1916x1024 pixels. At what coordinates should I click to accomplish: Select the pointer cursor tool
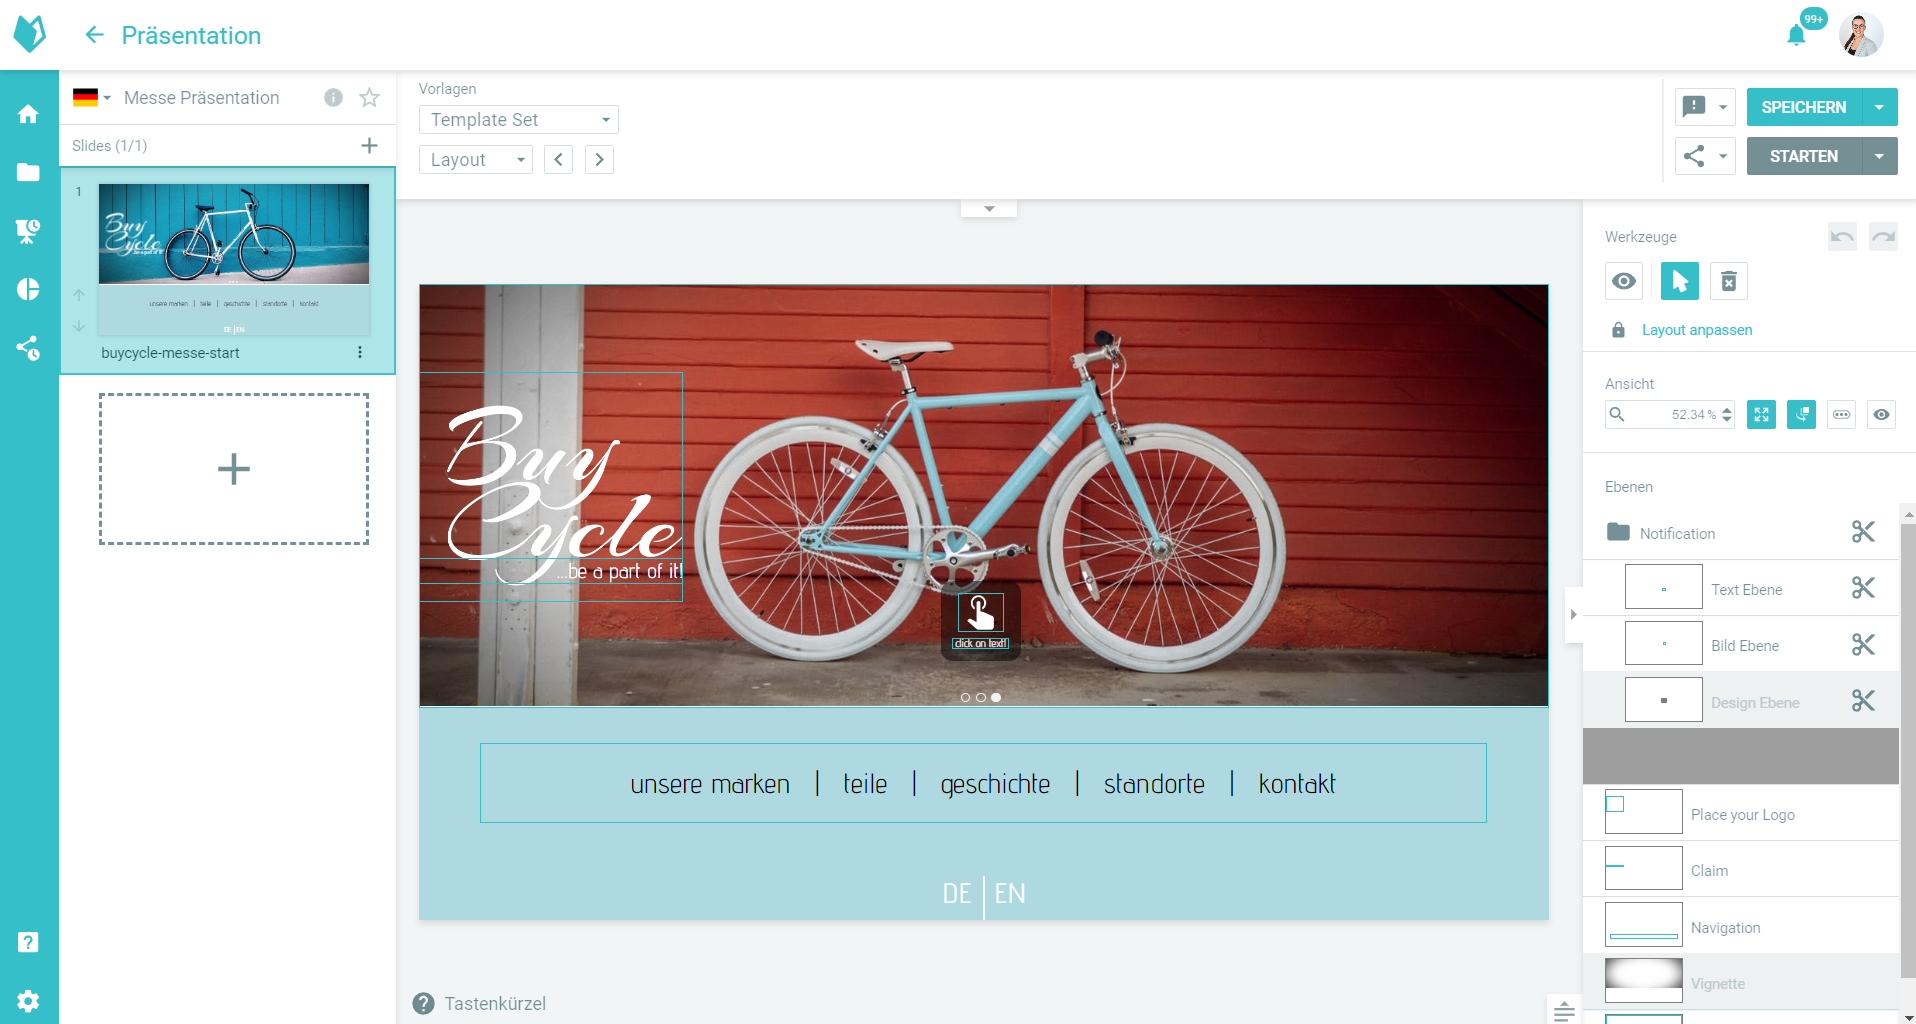tap(1679, 282)
